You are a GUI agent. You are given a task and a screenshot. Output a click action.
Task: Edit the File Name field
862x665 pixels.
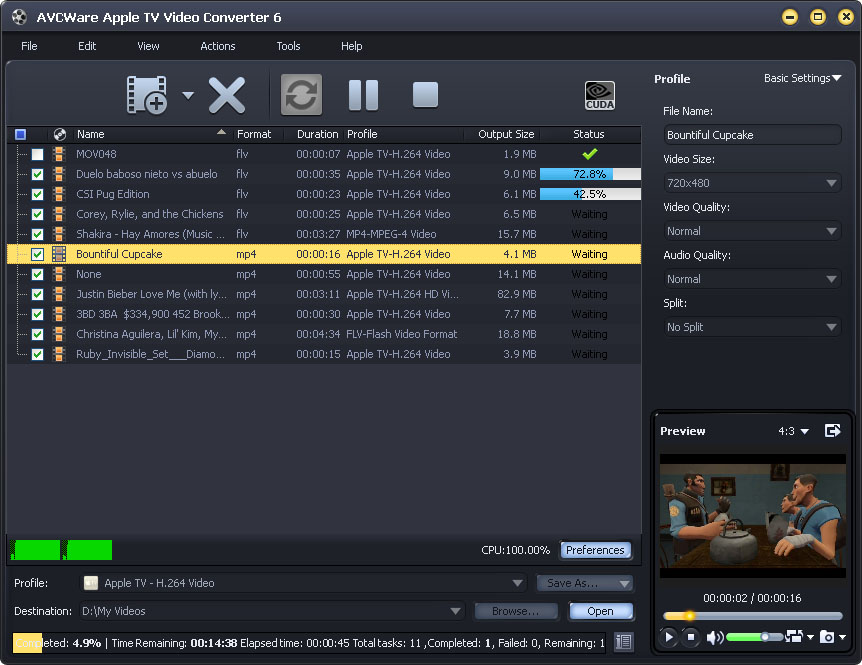752,135
